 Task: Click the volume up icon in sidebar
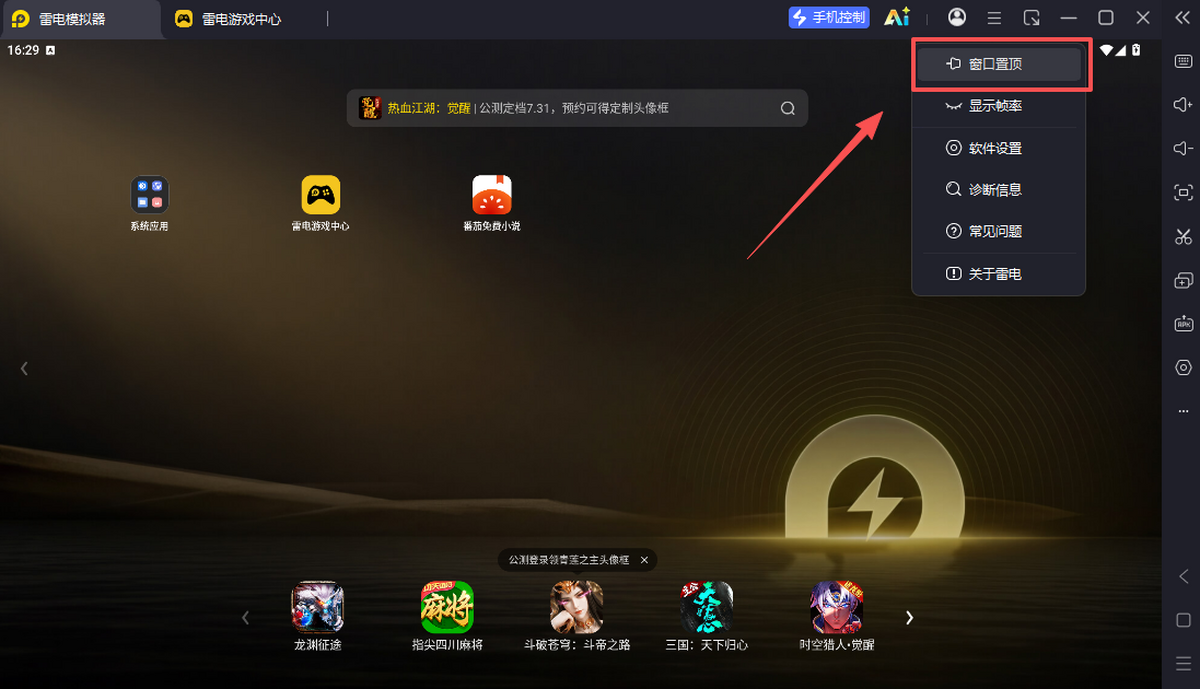coord(1183,105)
